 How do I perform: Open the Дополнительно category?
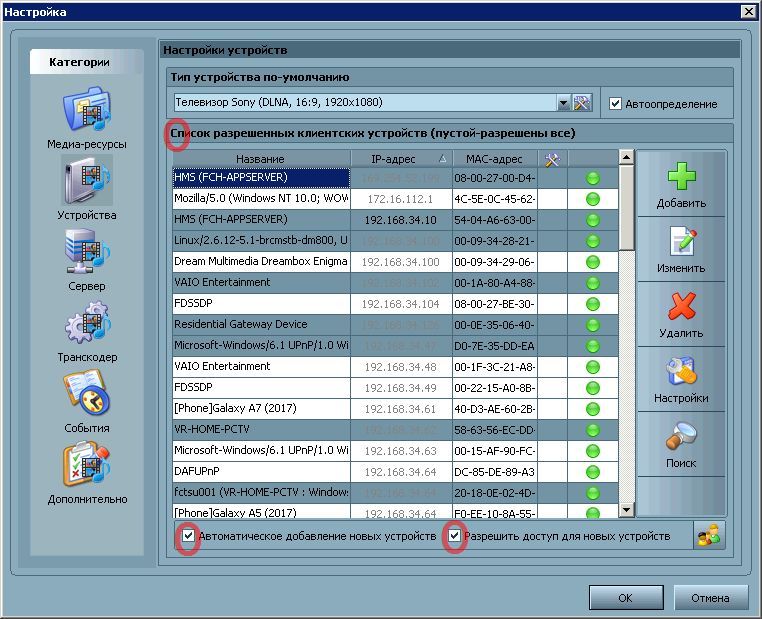pyautogui.click(x=86, y=472)
